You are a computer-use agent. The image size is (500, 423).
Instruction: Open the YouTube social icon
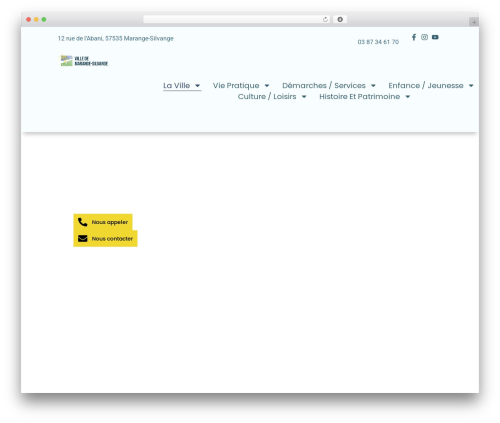coord(435,37)
